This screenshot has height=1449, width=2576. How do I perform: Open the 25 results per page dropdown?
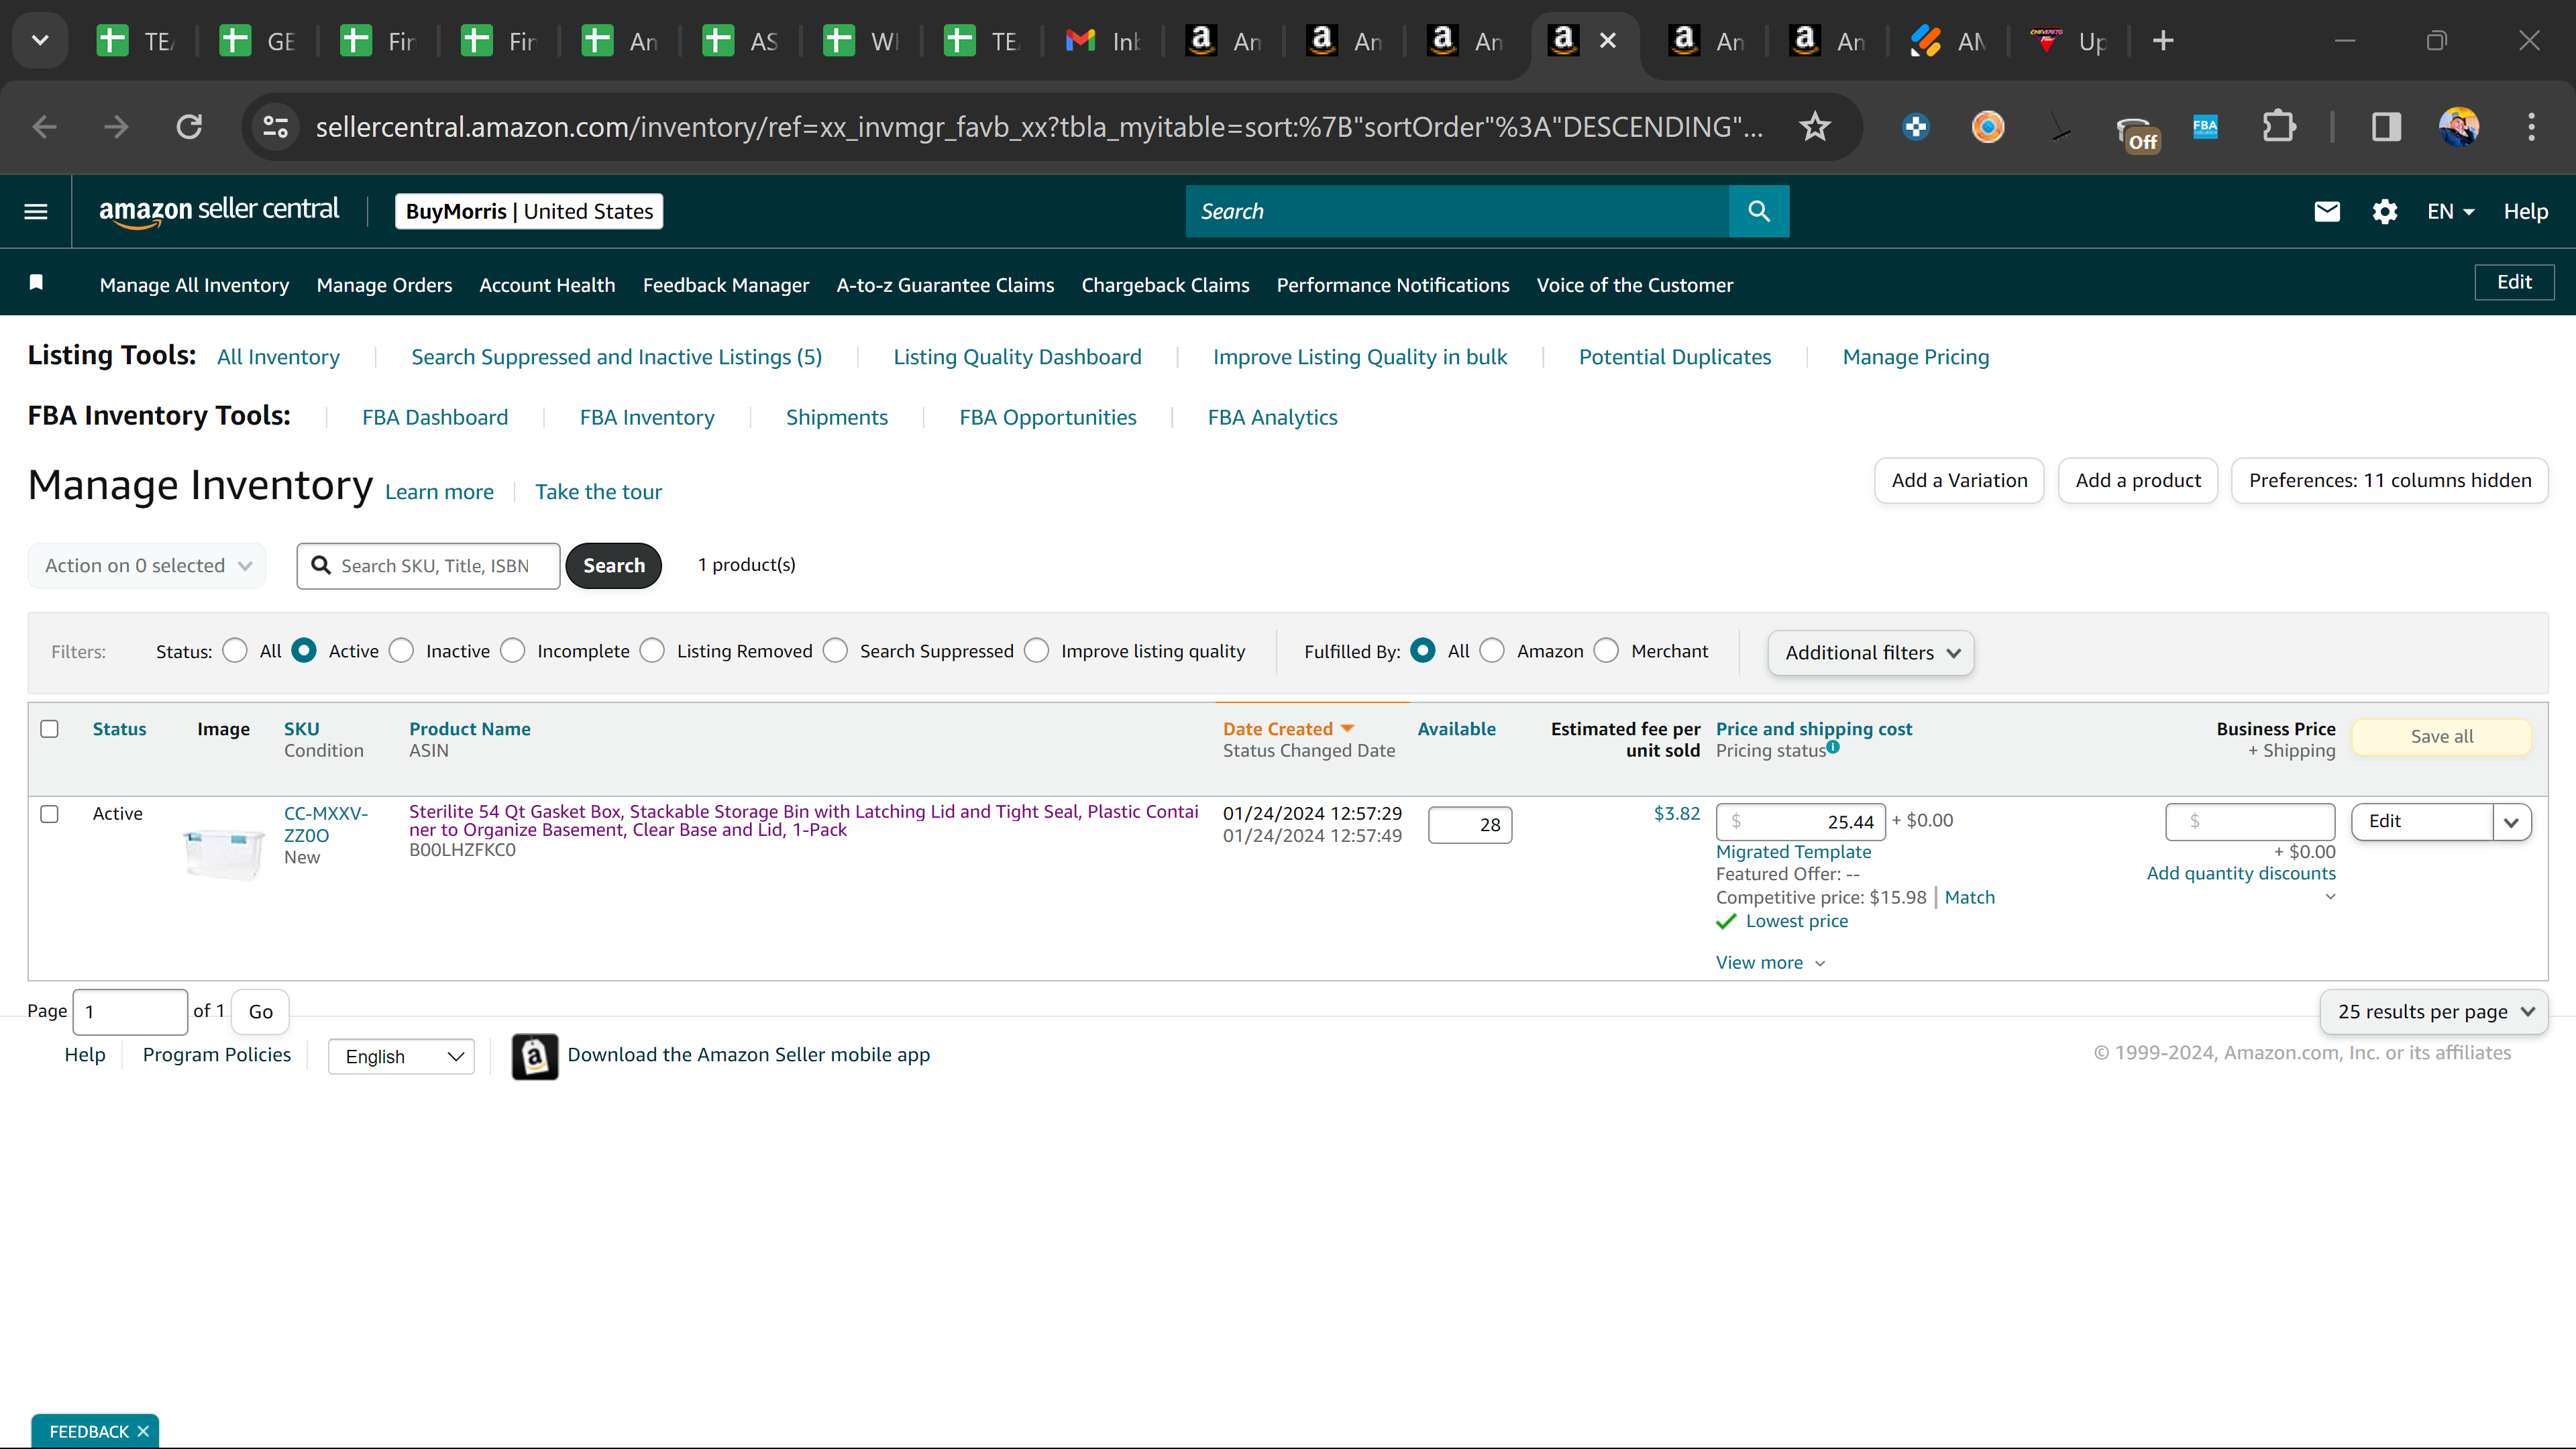point(2434,1012)
